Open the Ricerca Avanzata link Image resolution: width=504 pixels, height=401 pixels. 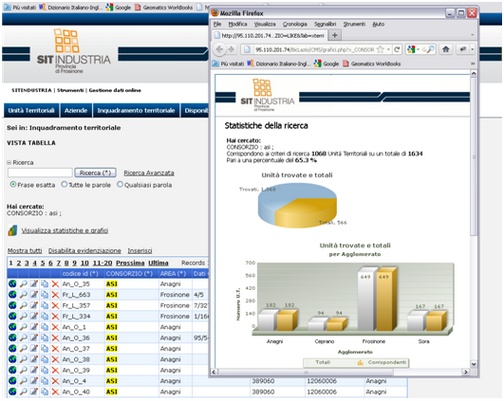coord(149,173)
